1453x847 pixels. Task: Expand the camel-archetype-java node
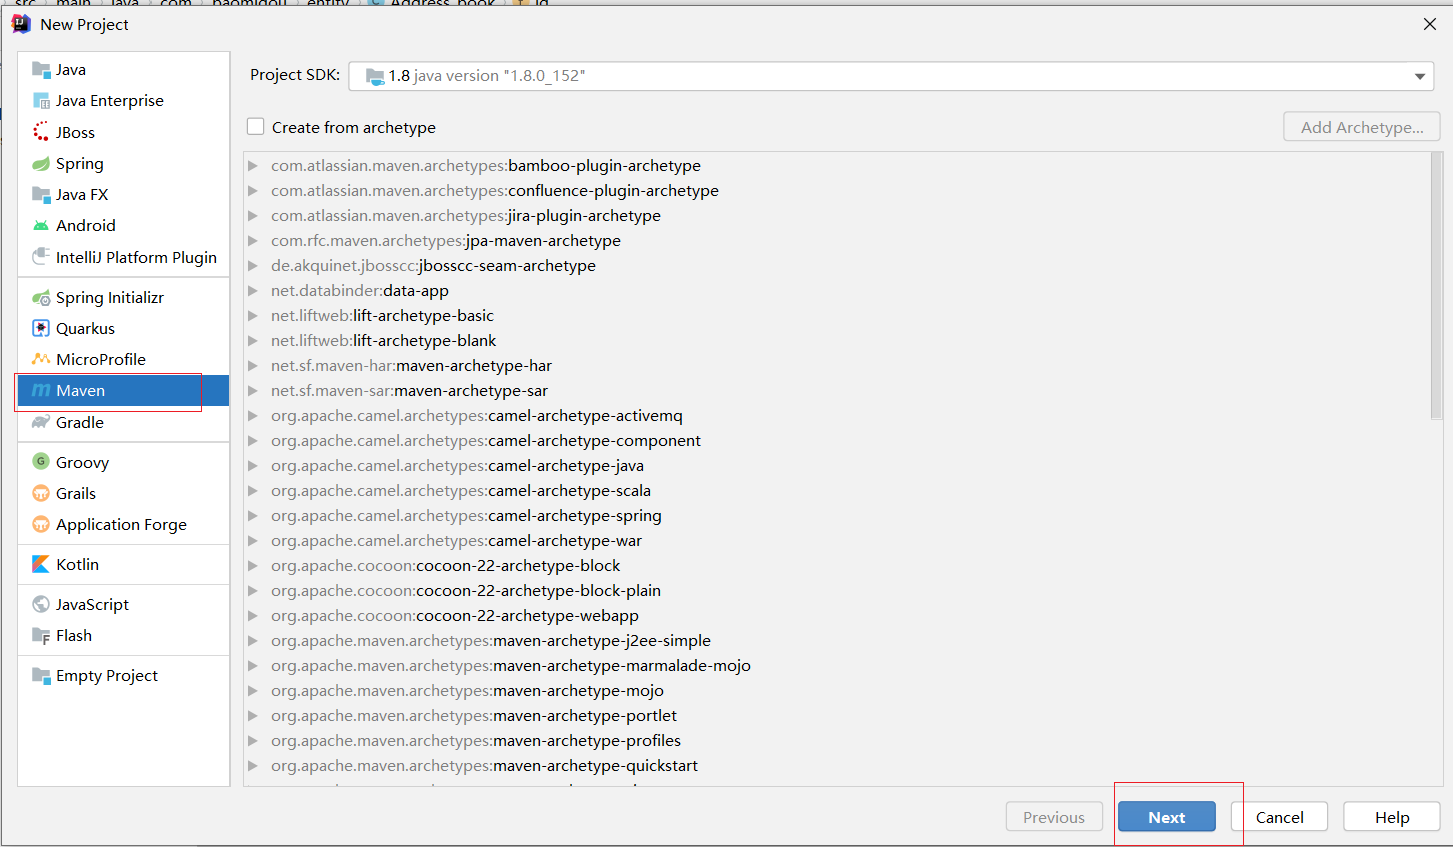click(x=253, y=466)
